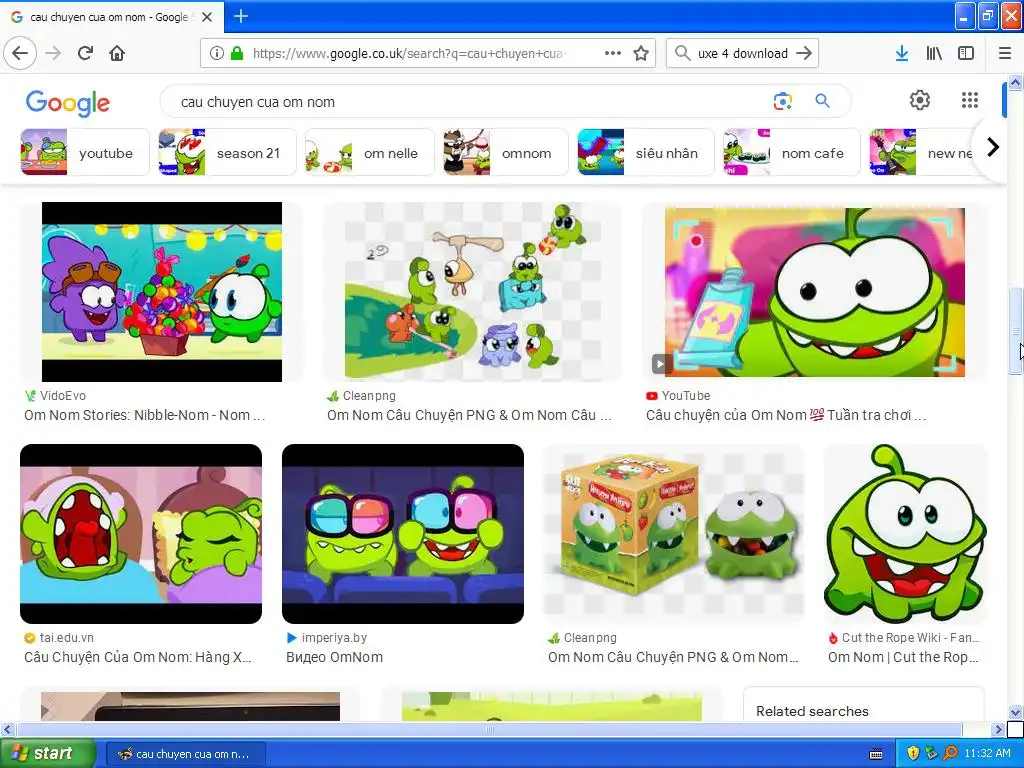The image size is (1024, 768).
Task: Open the Firefox hamburger menu
Action: click(1004, 54)
